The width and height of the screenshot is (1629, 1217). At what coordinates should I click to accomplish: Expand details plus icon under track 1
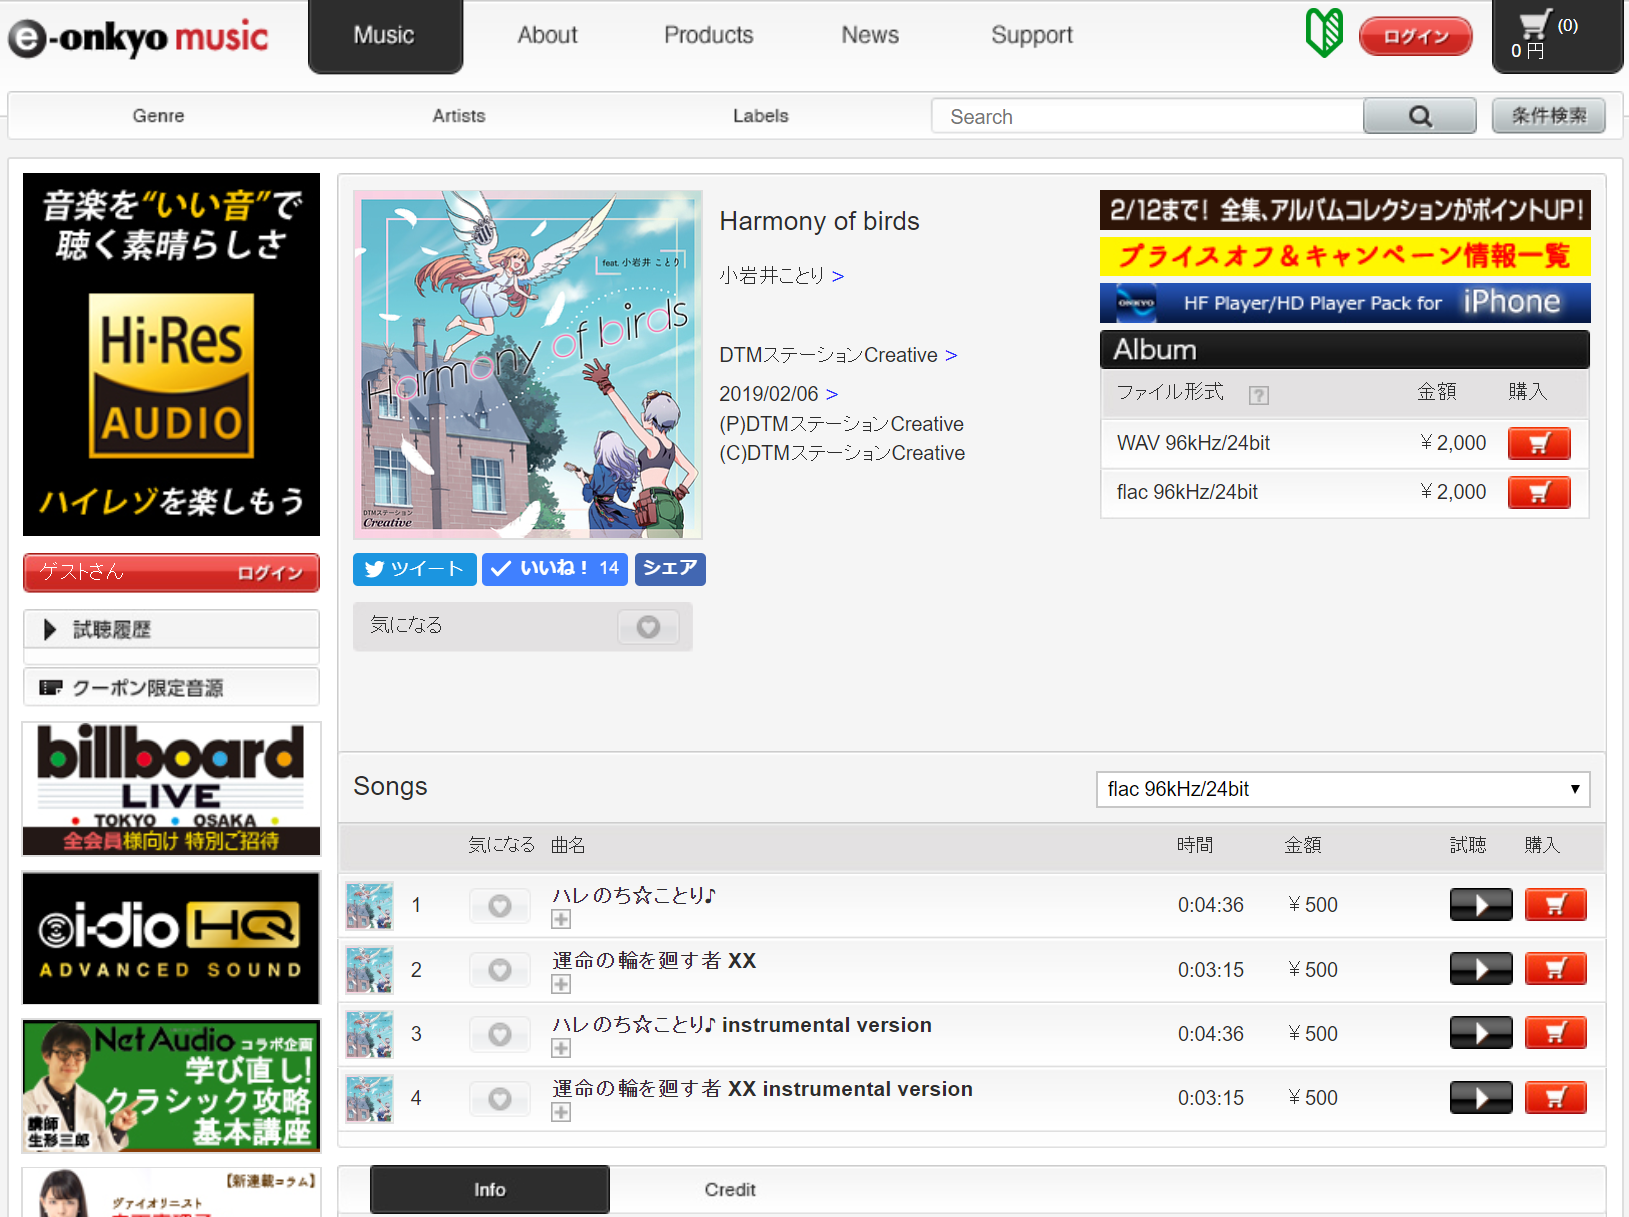[561, 920]
